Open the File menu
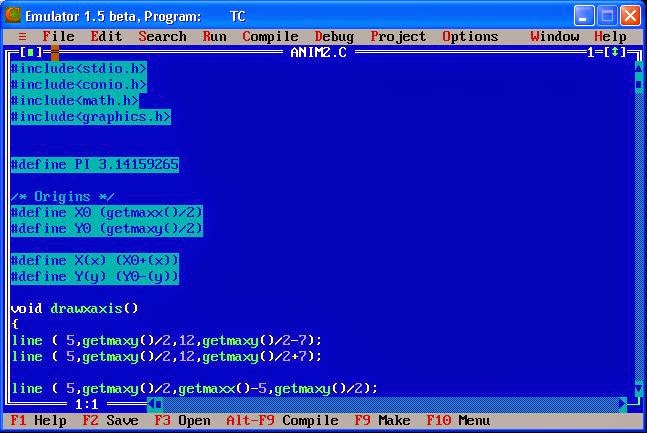Viewport: 647px width, 433px height. pyautogui.click(x=58, y=36)
